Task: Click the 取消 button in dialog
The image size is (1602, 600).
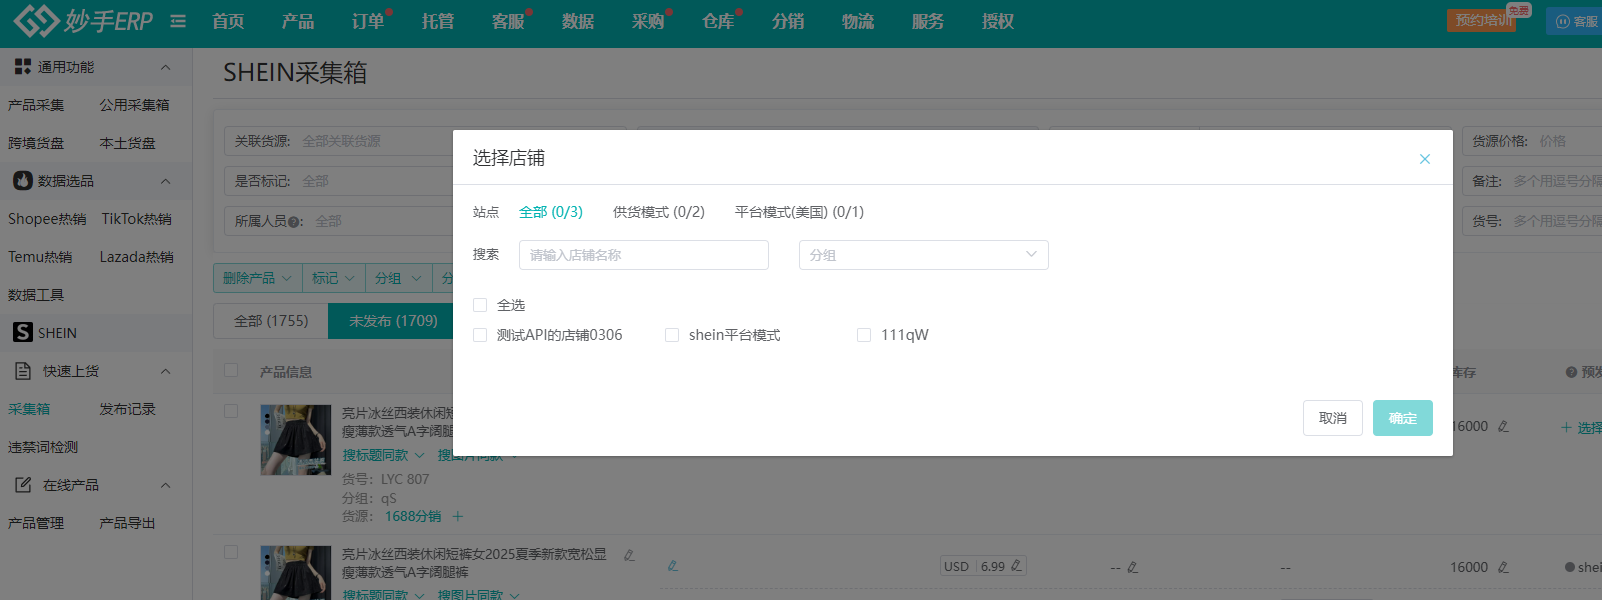Action: (1333, 418)
